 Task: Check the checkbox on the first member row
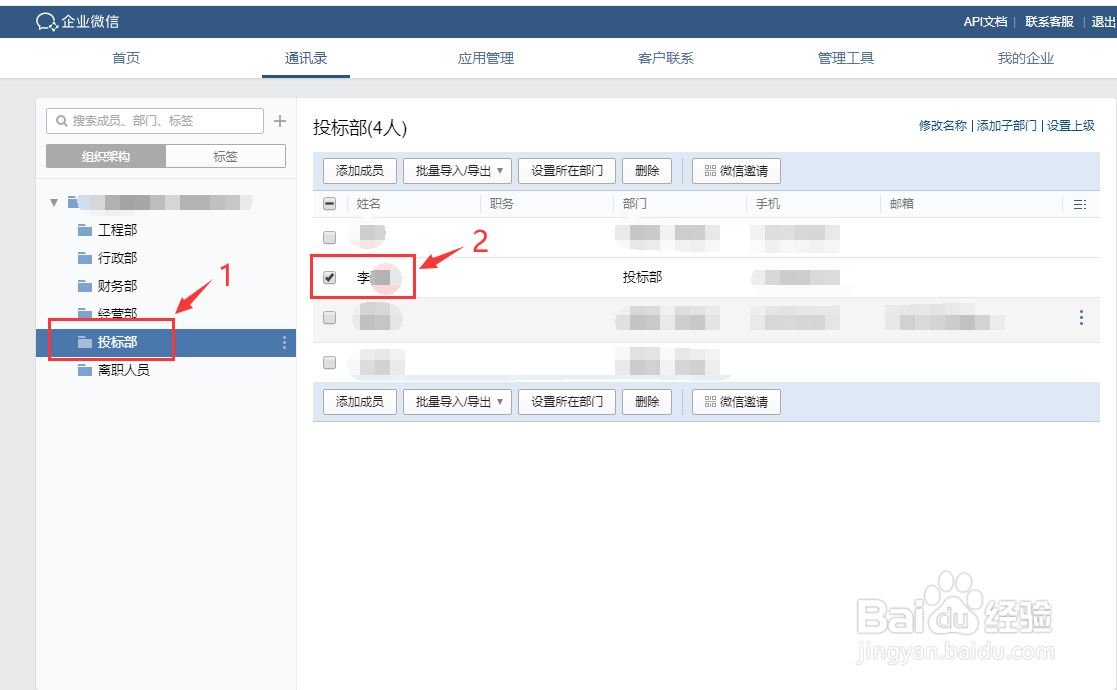tap(329, 237)
